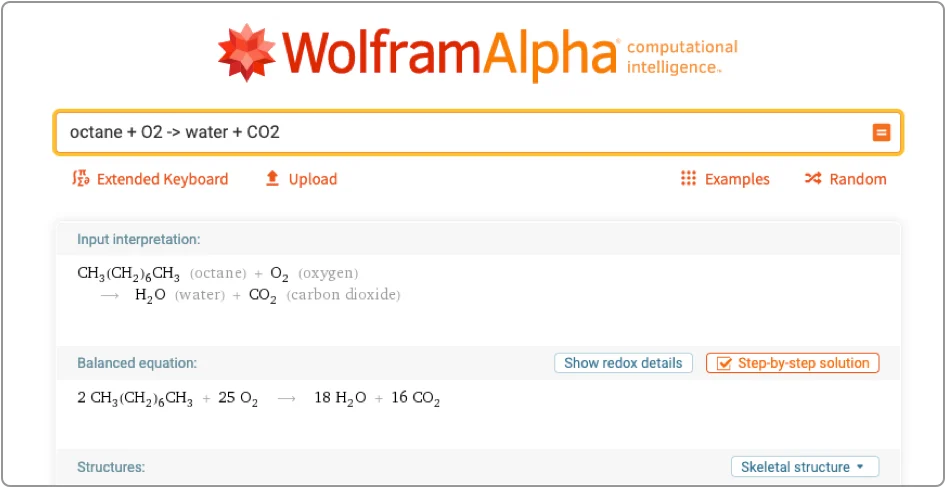Viewport: 946px width, 488px height.
Task: Click the Step-by-step checkmark icon
Action: tap(723, 364)
